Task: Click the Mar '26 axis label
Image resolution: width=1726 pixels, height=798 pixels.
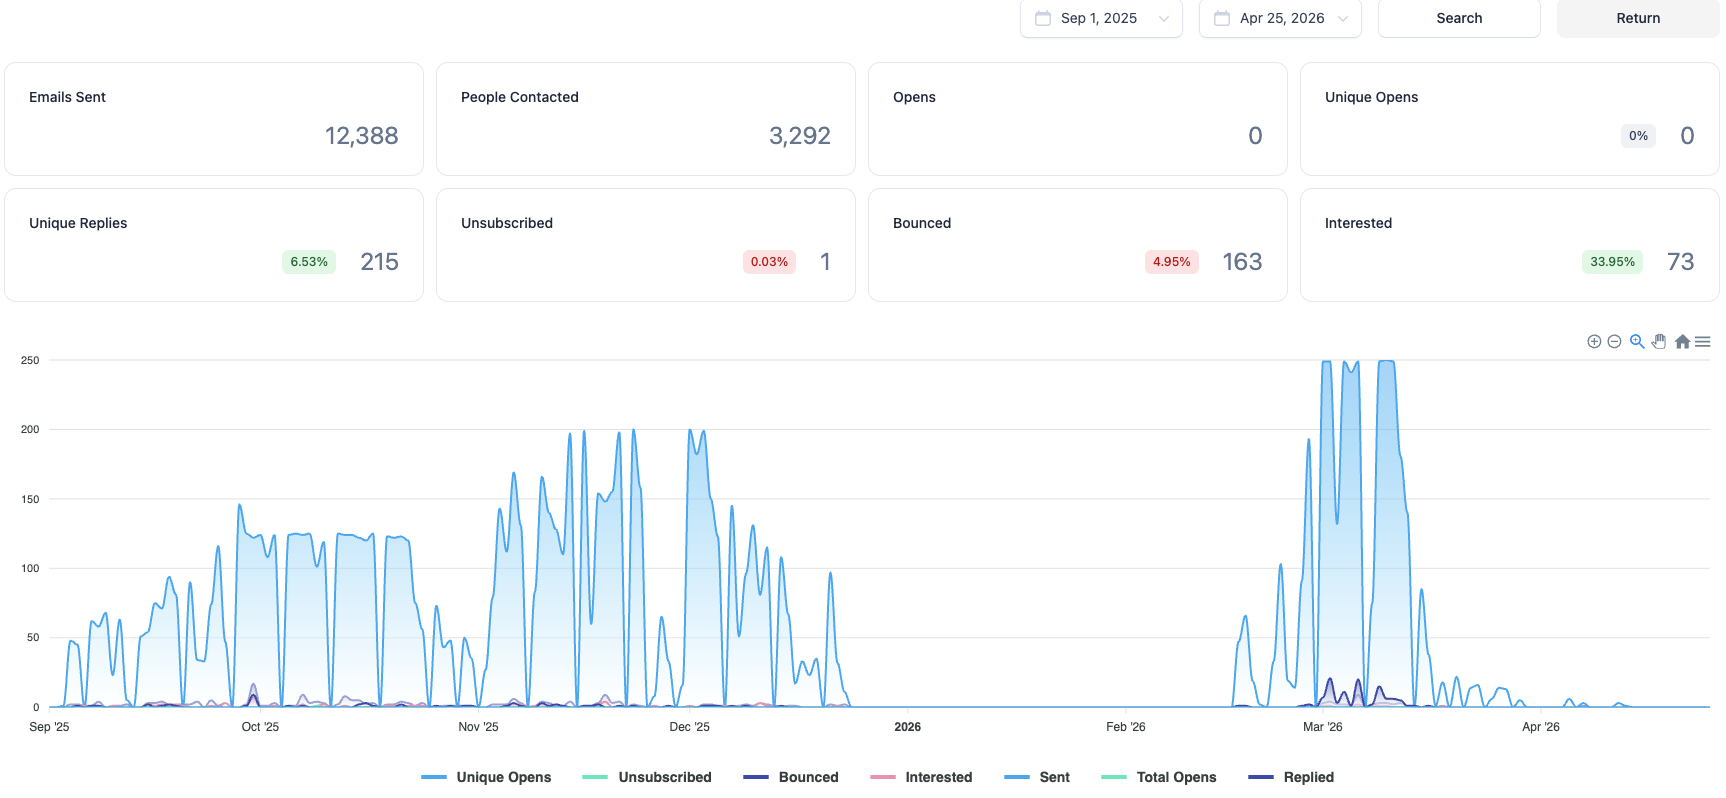Action: click(x=1322, y=727)
